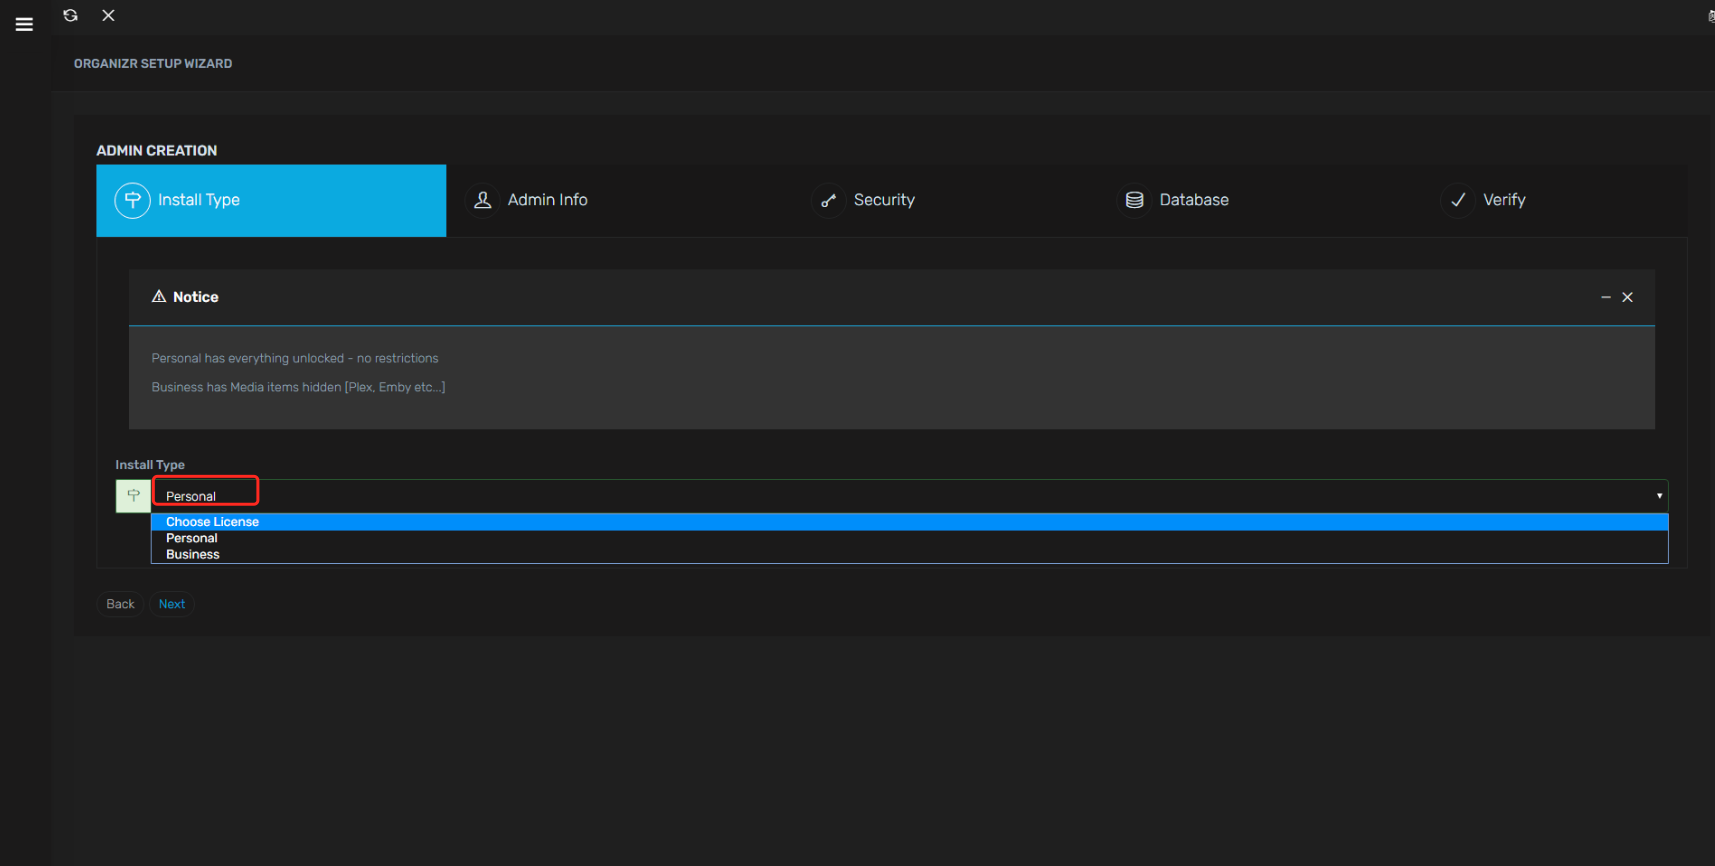
Task: Click the Notice warning triangle icon
Action: coord(159,296)
